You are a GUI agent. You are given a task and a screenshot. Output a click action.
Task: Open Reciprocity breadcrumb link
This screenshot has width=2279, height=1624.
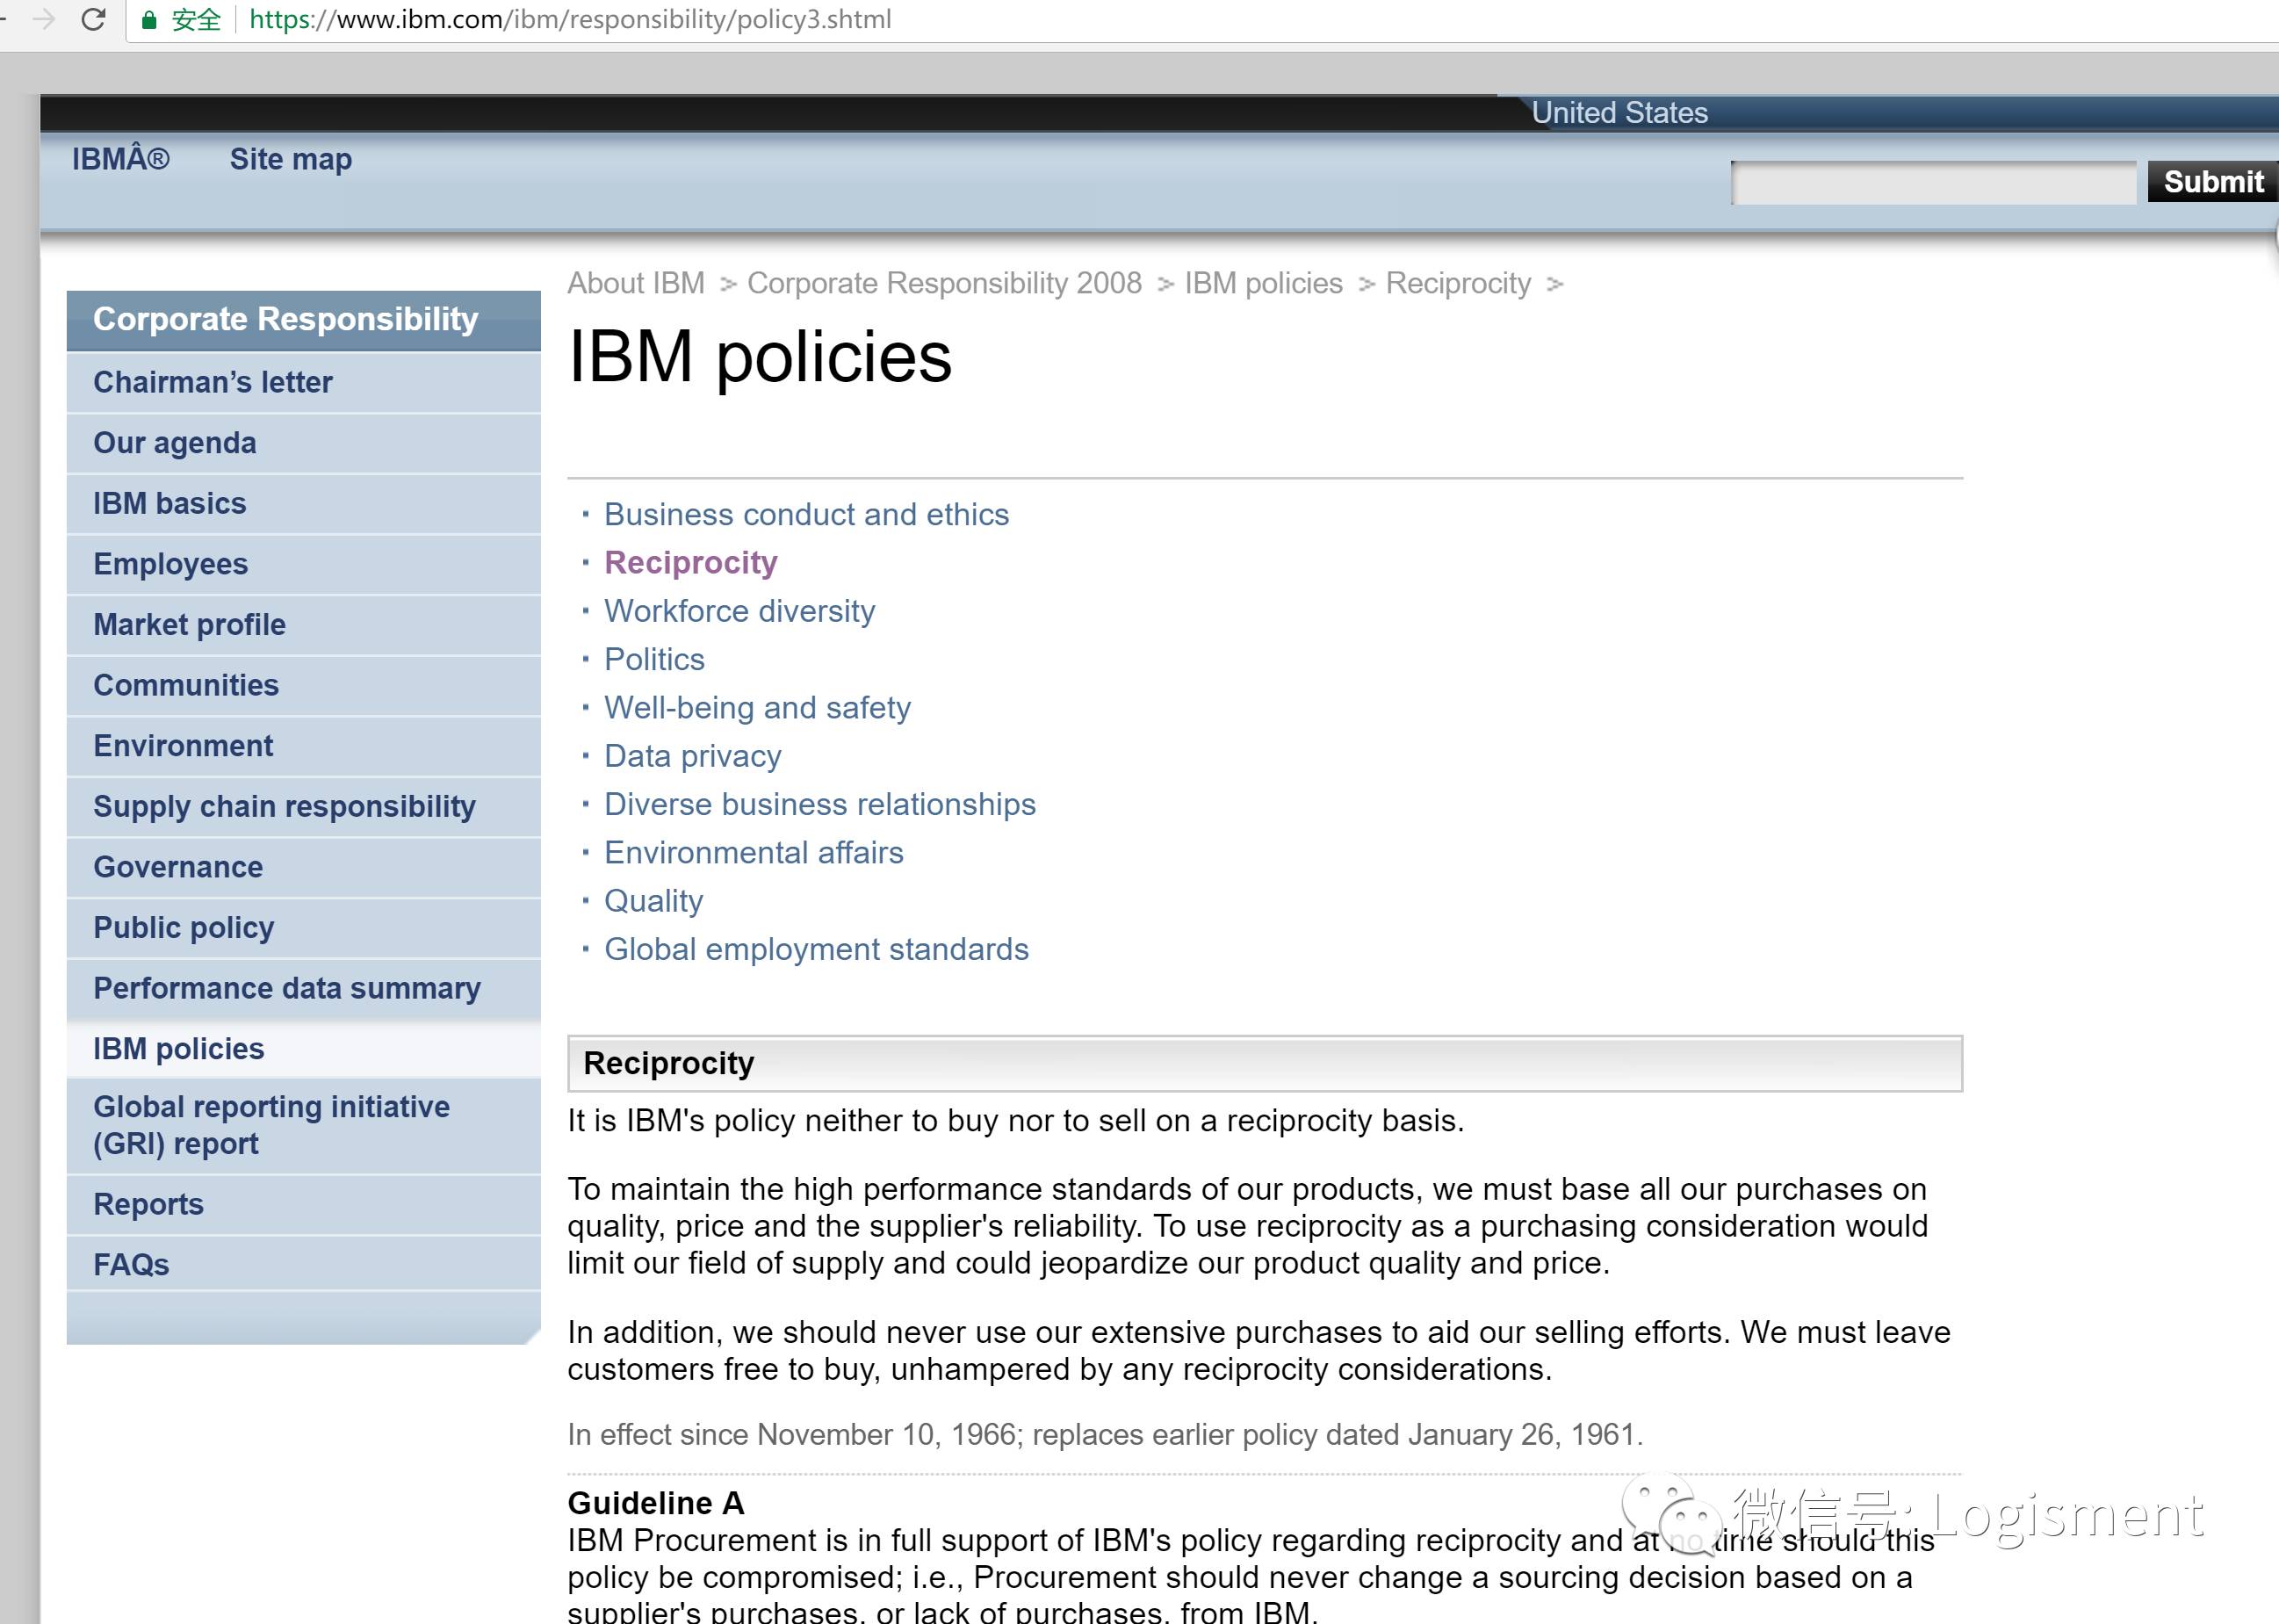(x=1458, y=283)
